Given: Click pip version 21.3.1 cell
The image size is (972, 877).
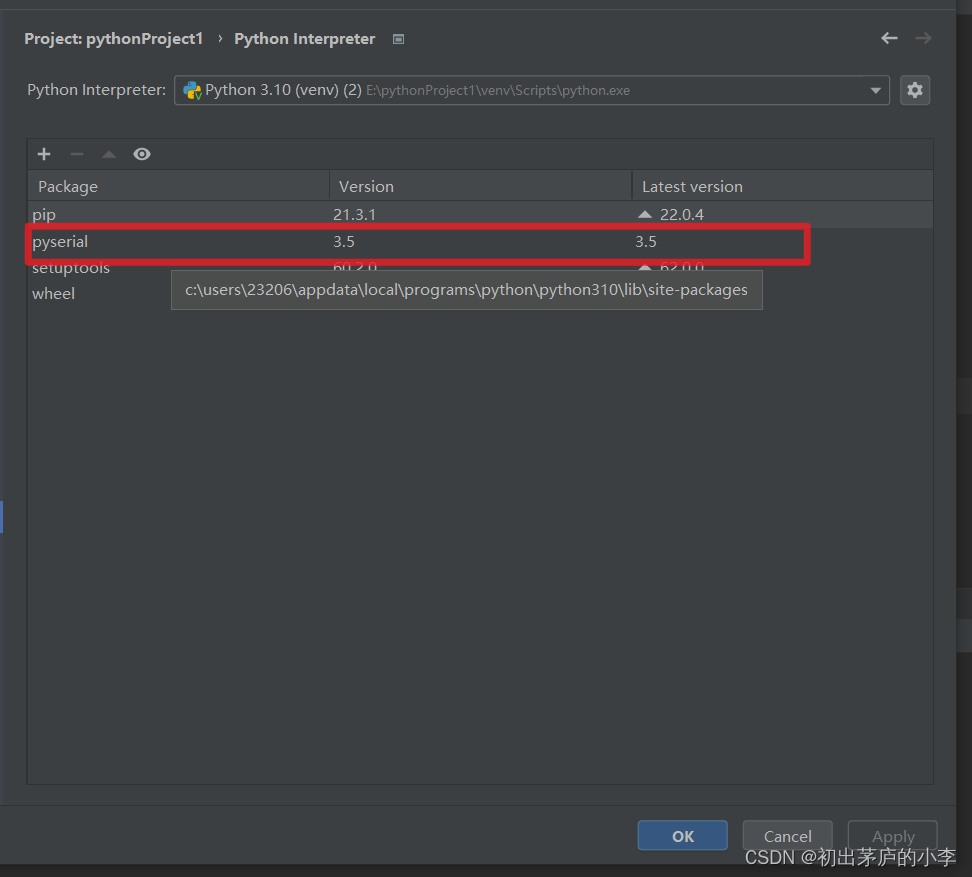Looking at the screenshot, I should [x=354, y=214].
